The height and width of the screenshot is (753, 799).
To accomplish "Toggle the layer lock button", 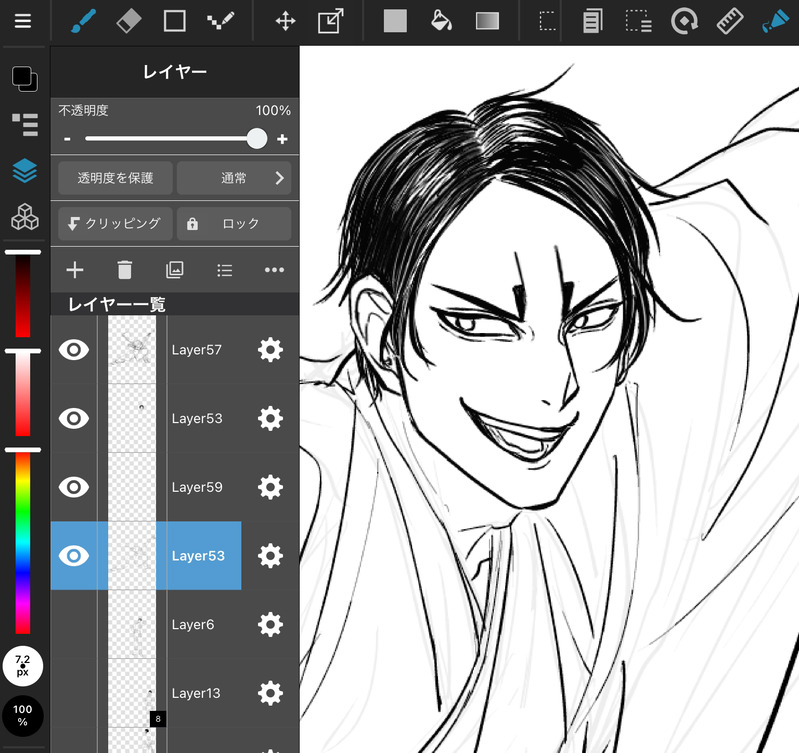I will 234,223.
